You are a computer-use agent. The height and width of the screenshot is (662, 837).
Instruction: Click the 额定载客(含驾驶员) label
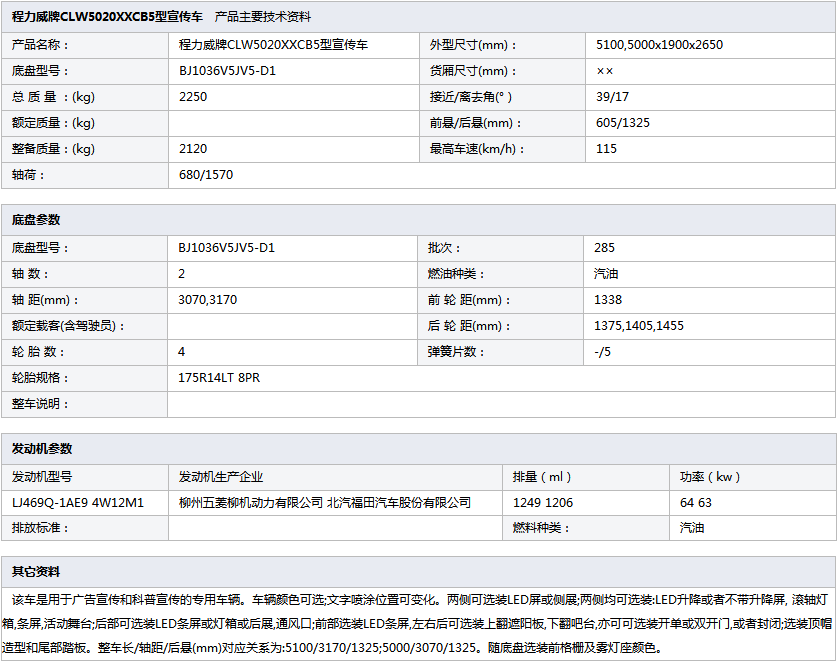[68, 326]
